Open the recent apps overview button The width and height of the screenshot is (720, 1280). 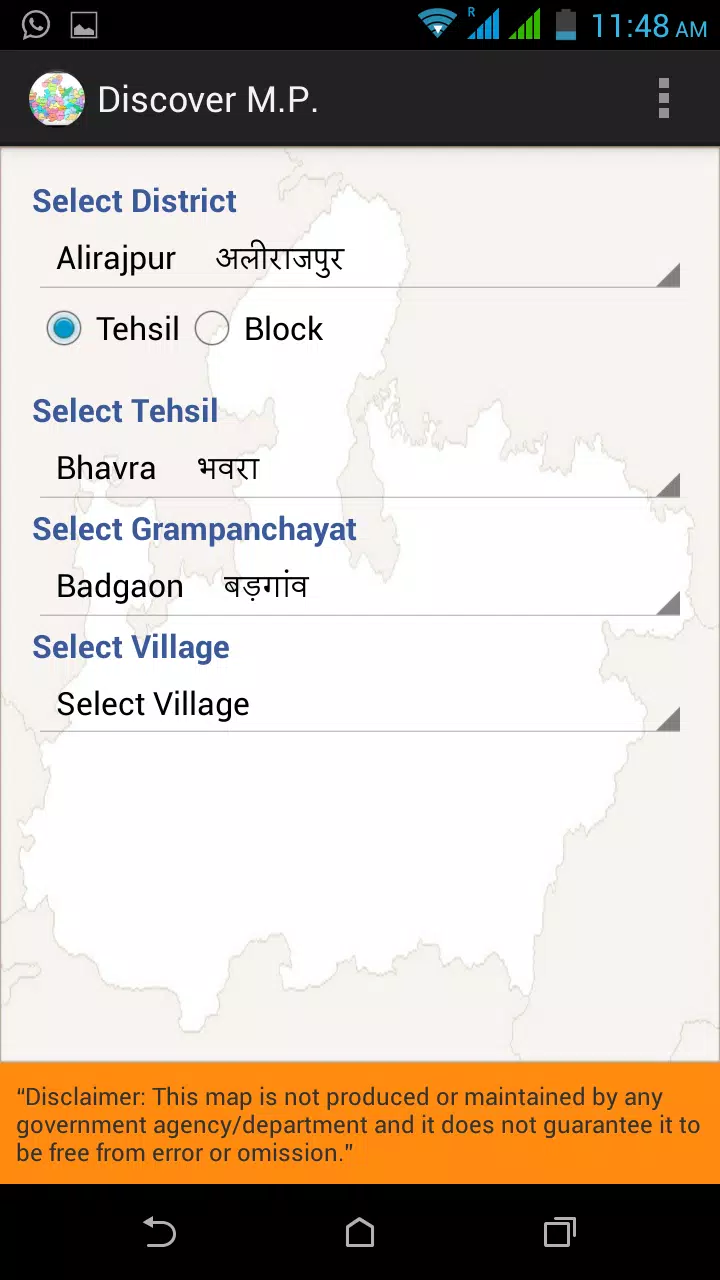point(560,1232)
